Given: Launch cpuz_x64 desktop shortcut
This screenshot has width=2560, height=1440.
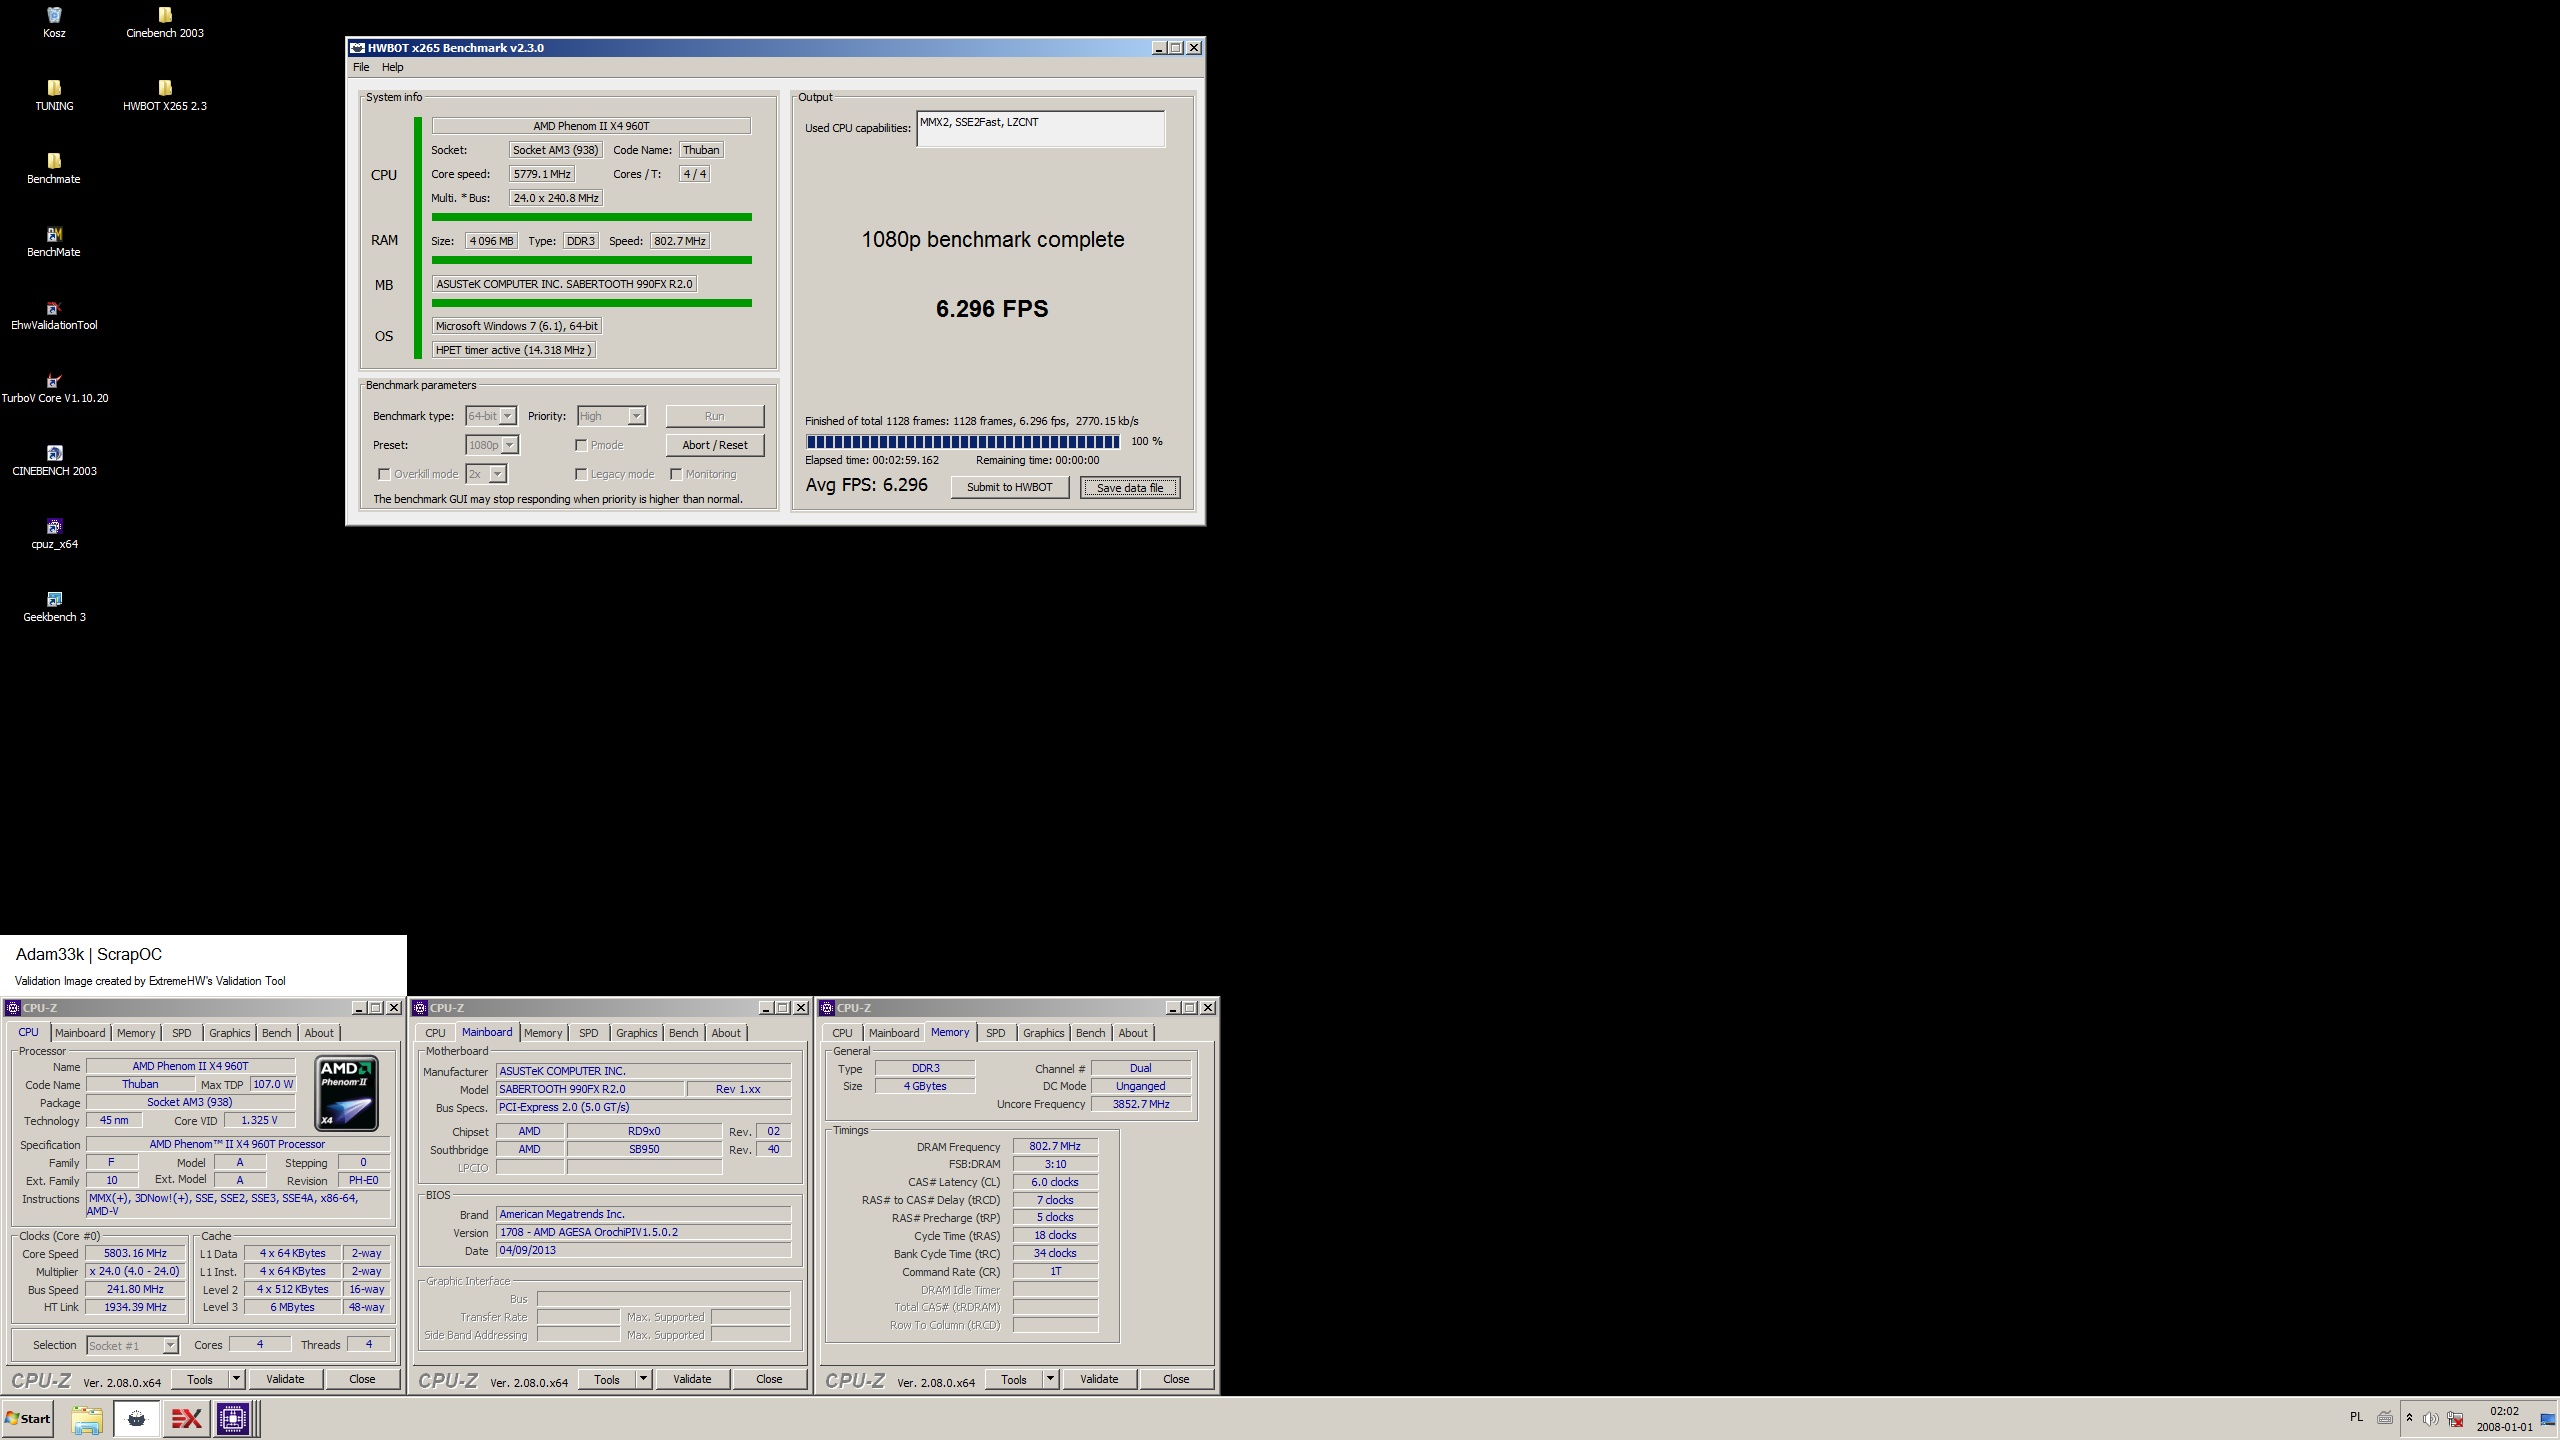Looking at the screenshot, I should (54, 534).
